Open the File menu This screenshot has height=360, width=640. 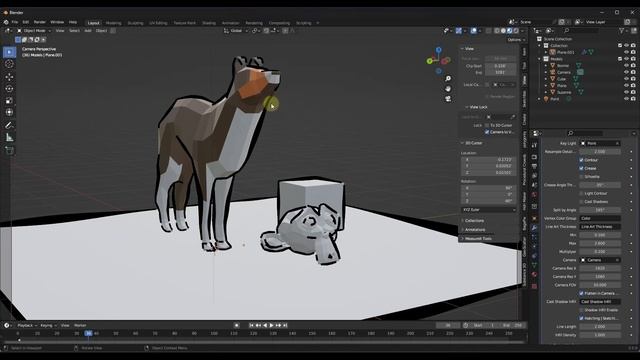tap(15, 22)
